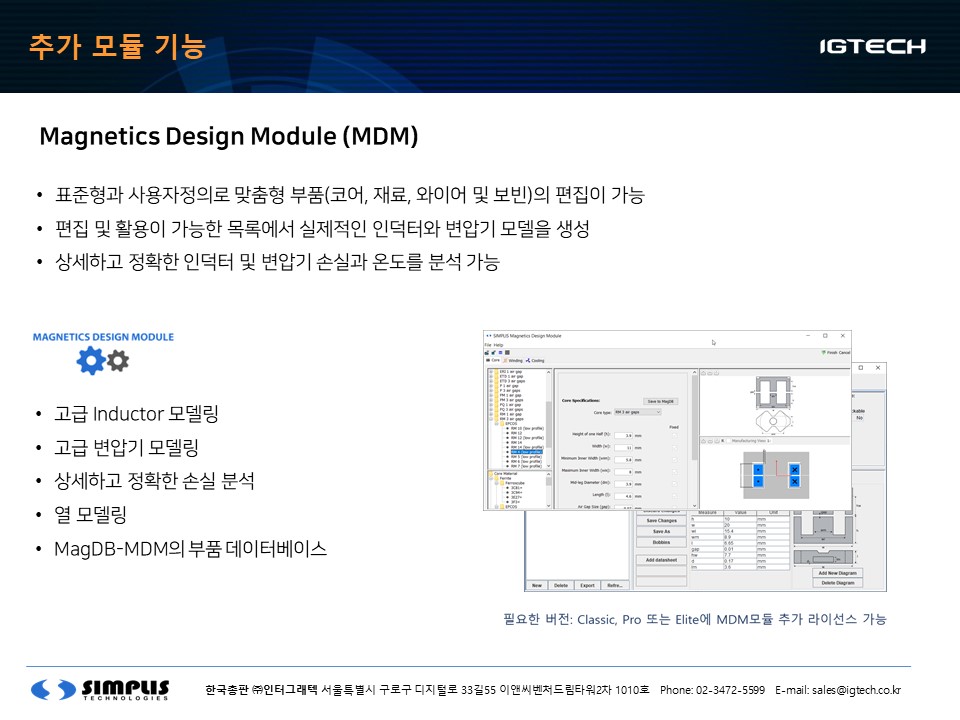The width and height of the screenshot is (960, 720).
Task: Collapse the RM 3 air gaps tree node
Action: pos(491,419)
